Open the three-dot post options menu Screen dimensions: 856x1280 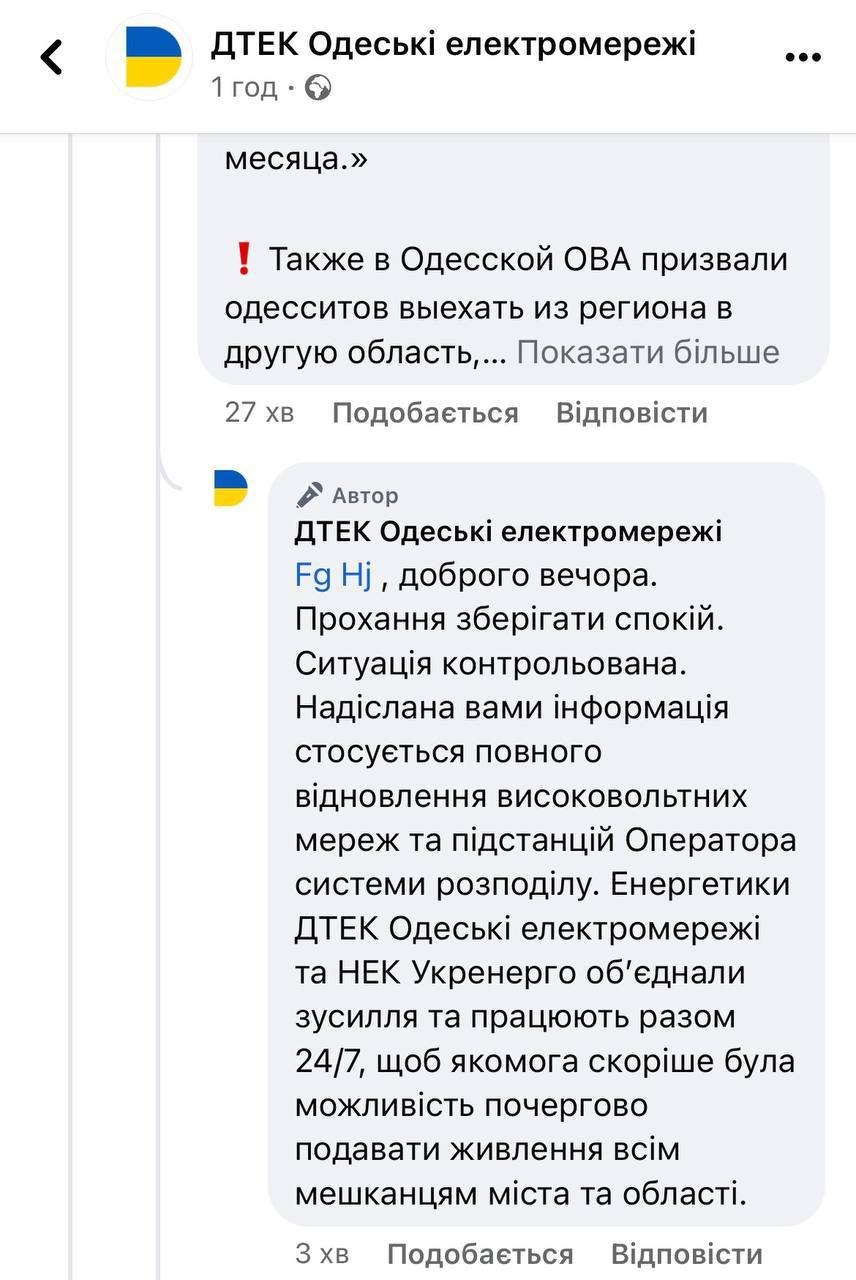(803, 58)
